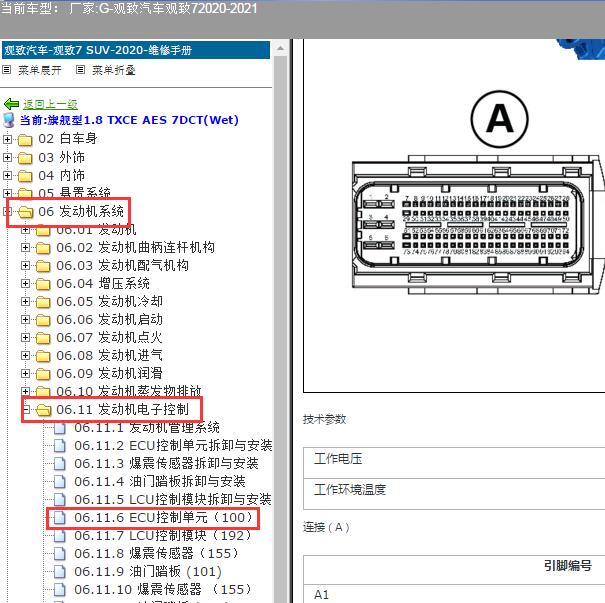605x603 pixels.
Task: Click the 工作环境温度 table row
Action: 454,494
